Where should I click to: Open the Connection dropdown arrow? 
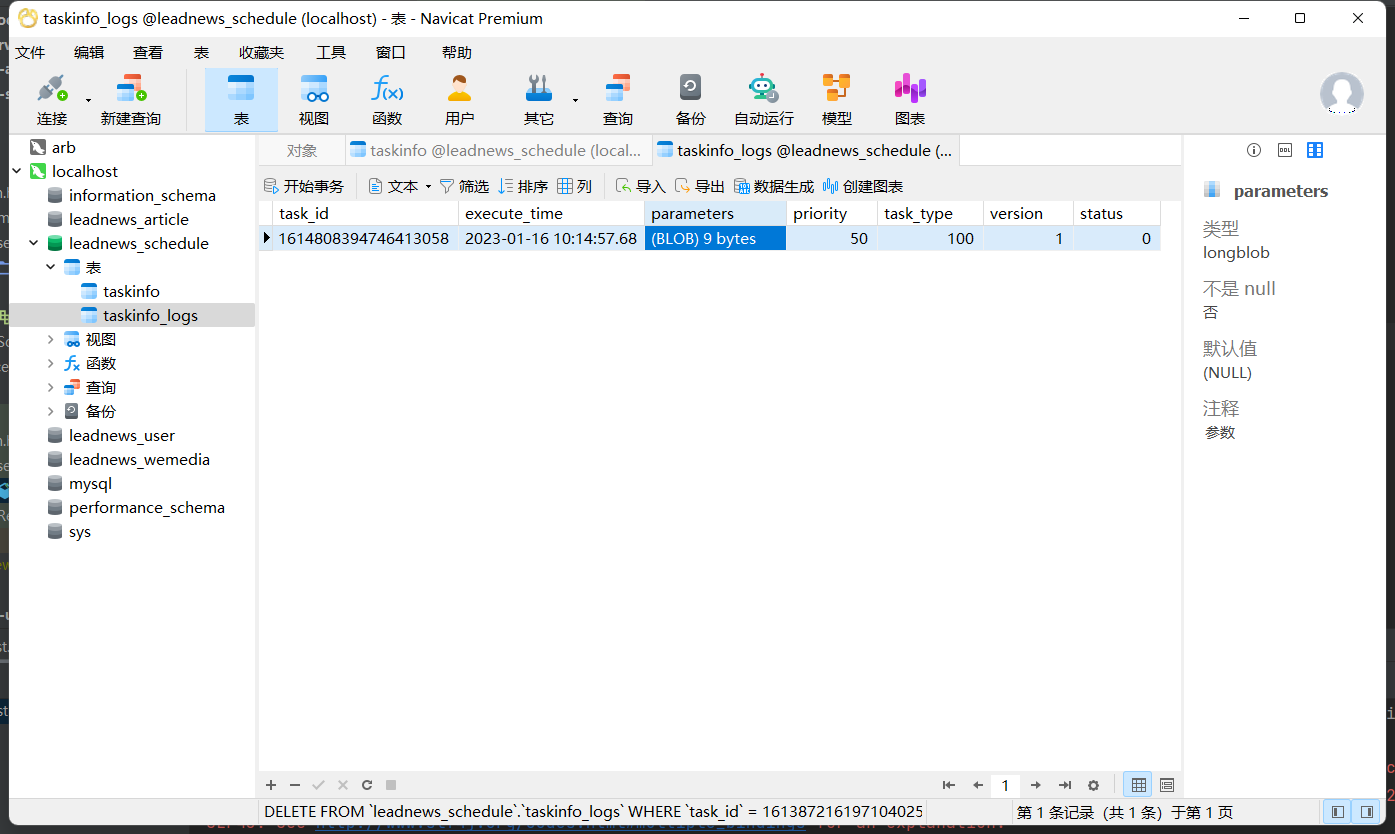[88, 100]
